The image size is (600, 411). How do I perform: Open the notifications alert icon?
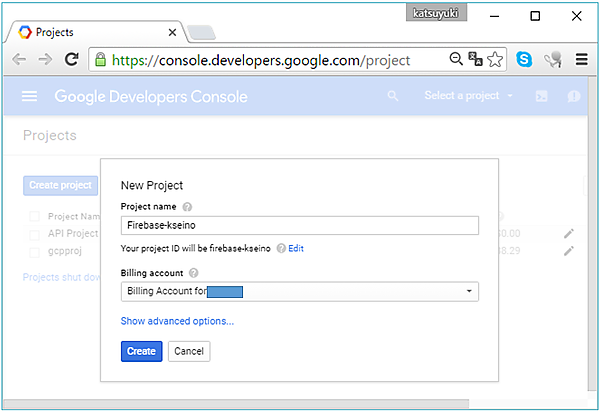pos(574,96)
